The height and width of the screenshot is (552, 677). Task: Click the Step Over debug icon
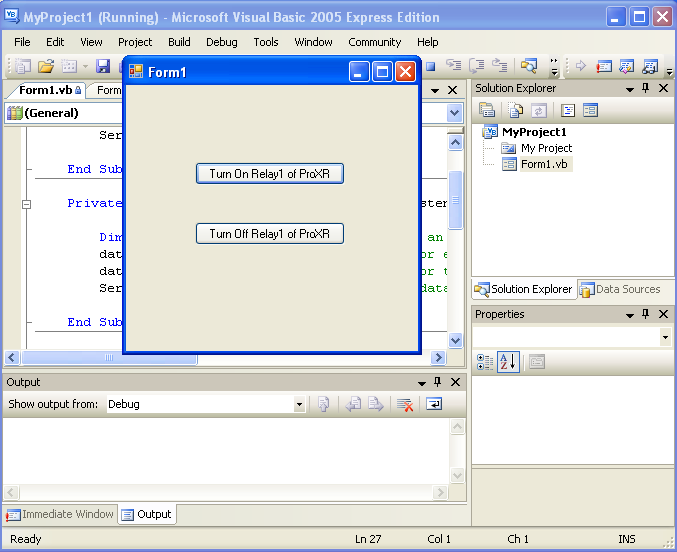(x=477, y=66)
